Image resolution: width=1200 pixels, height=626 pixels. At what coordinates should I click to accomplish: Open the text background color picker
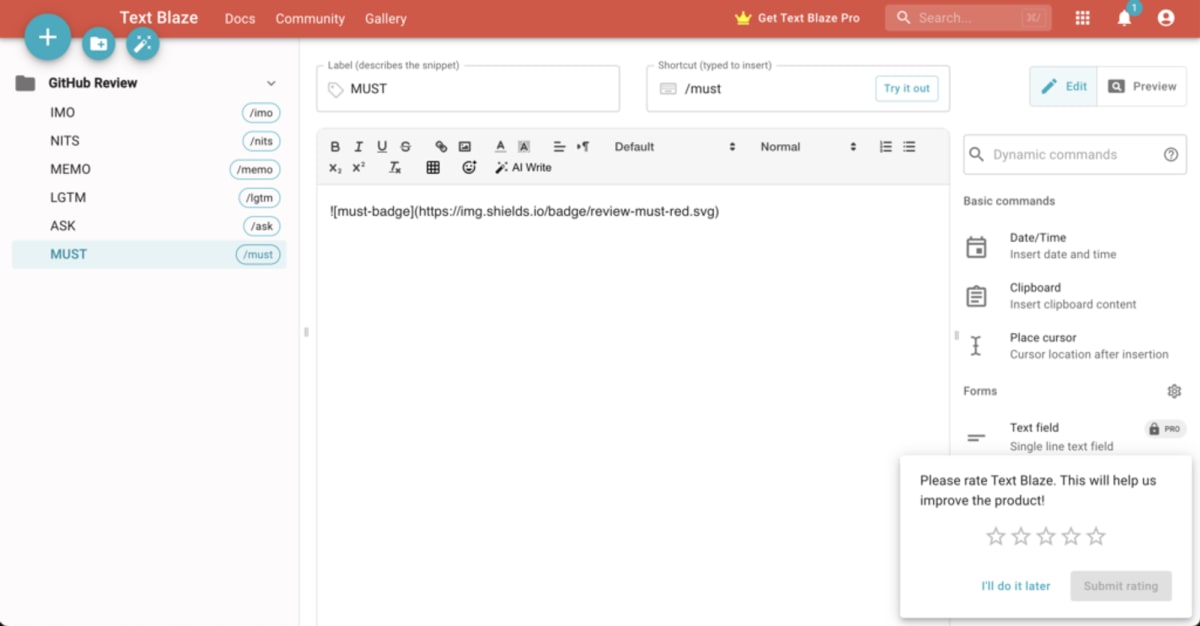coord(524,147)
